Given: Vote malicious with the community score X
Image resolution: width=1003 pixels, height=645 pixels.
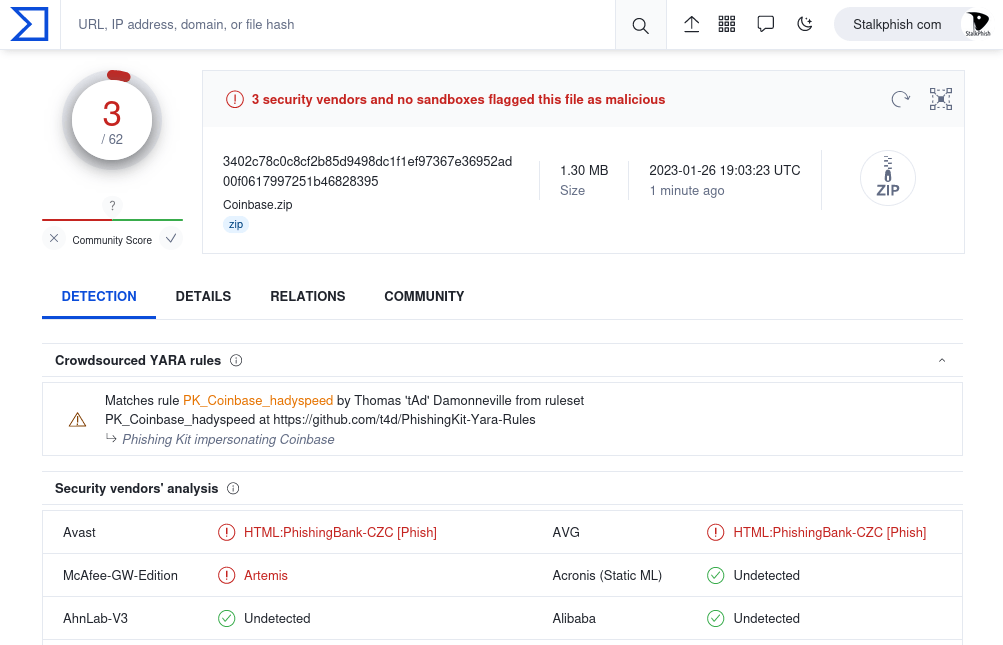Looking at the screenshot, I should [54, 239].
